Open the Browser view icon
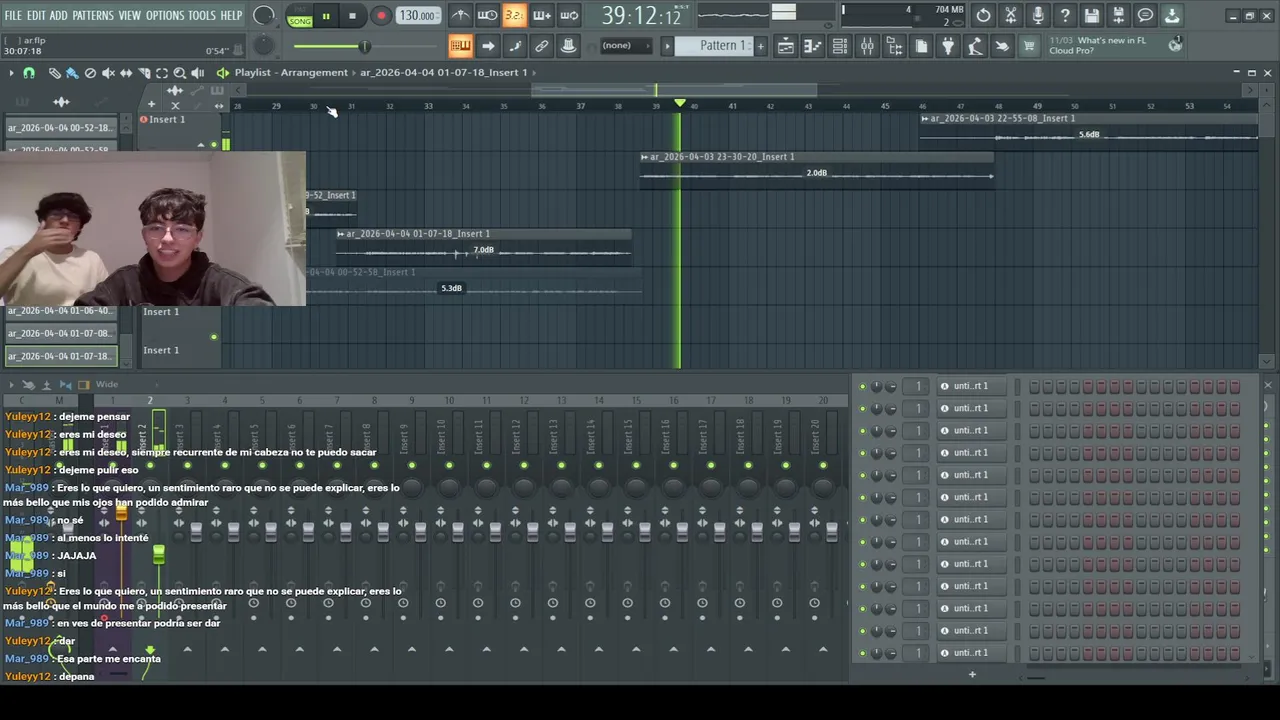 pos(894,45)
